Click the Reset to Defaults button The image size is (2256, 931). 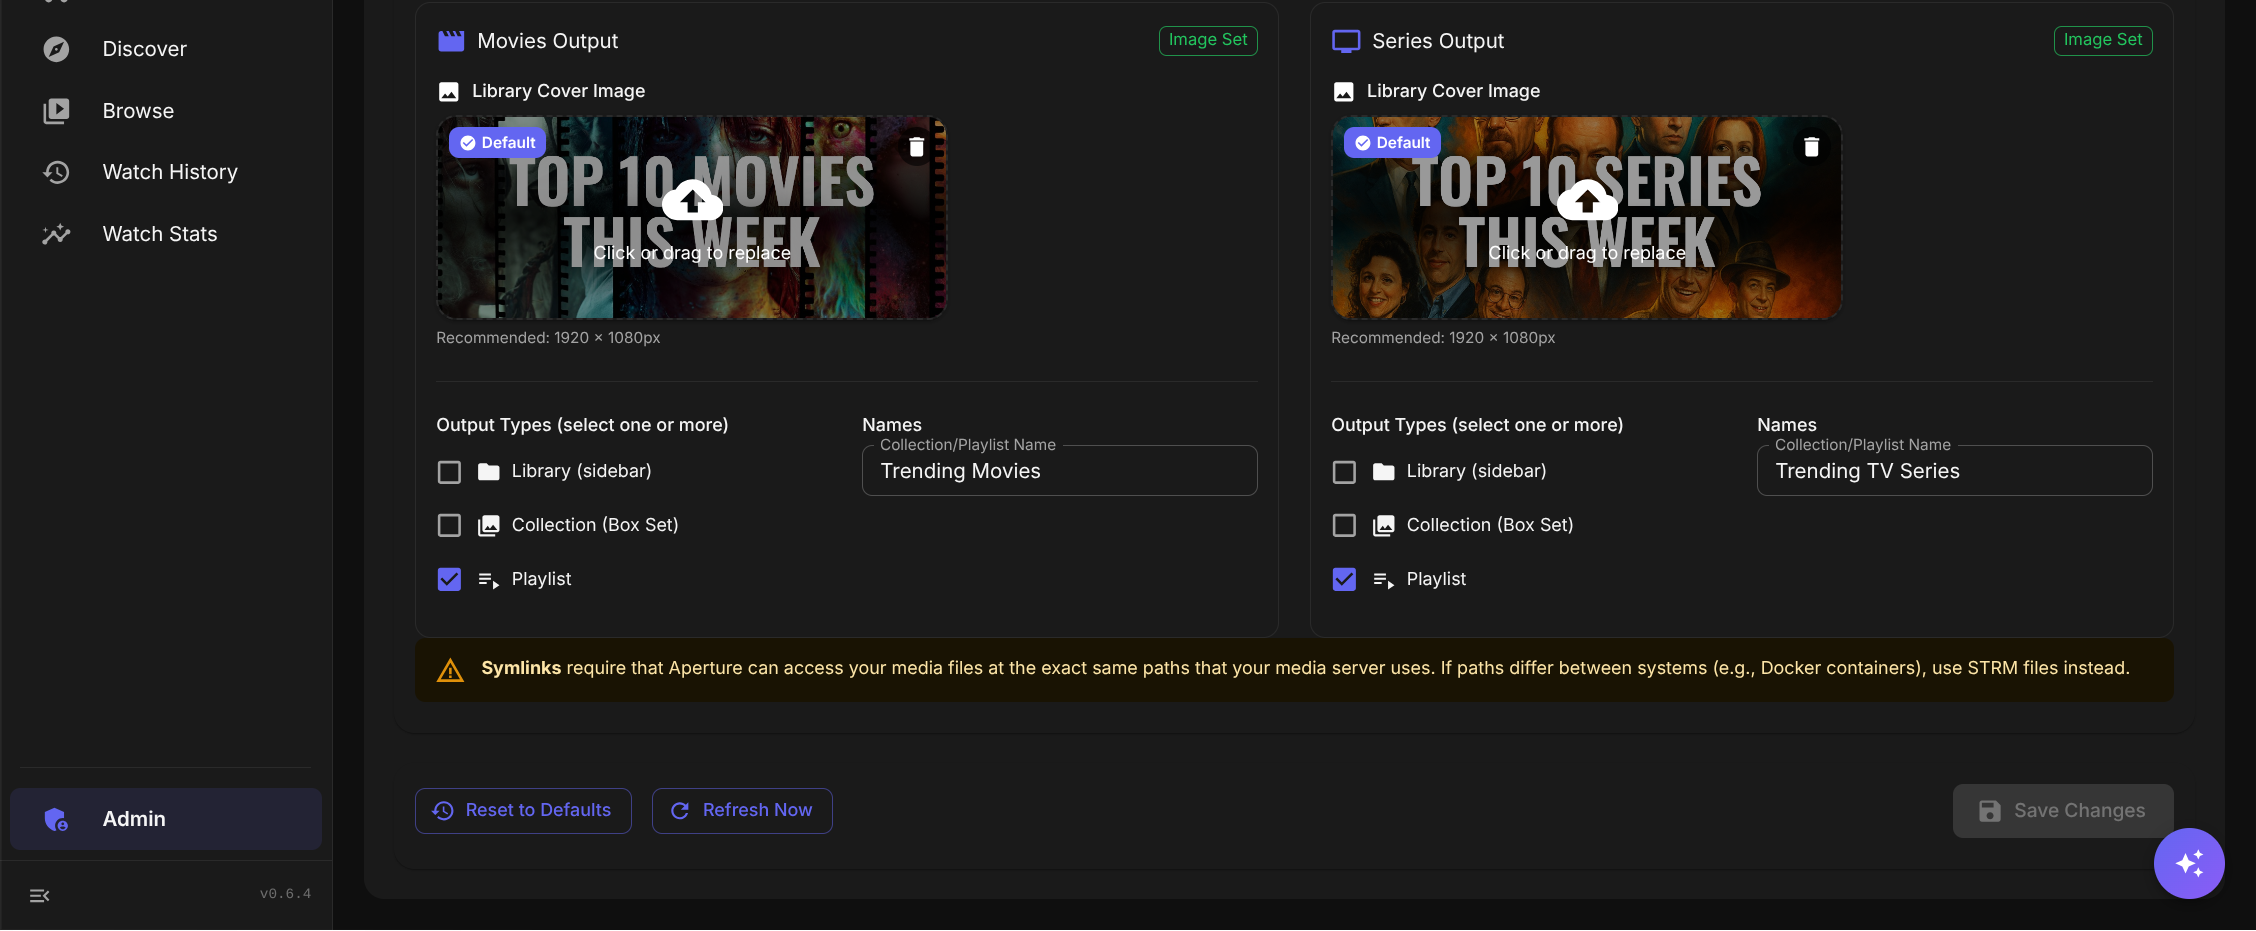click(523, 811)
